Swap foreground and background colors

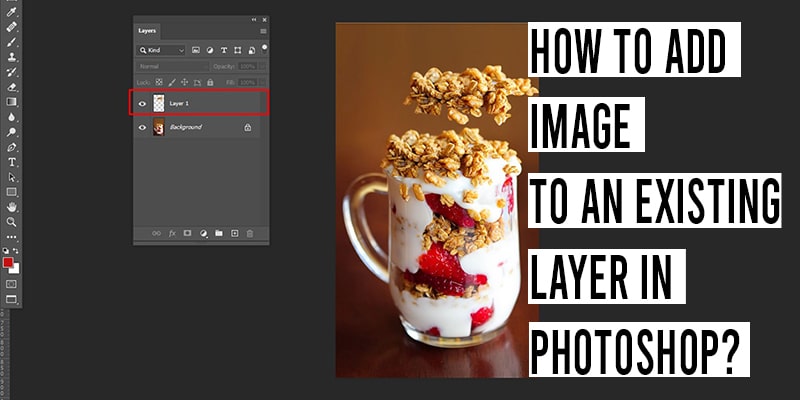(16, 251)
